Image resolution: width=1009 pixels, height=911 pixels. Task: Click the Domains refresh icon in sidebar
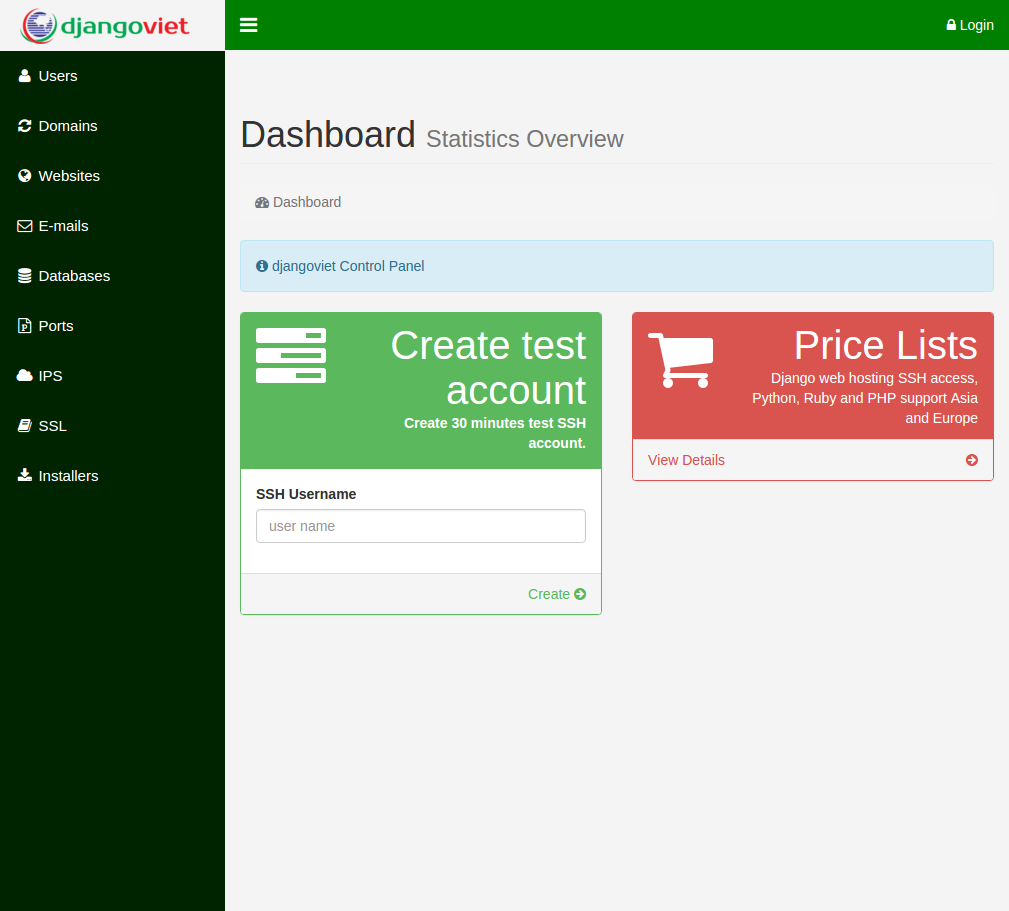25,126
